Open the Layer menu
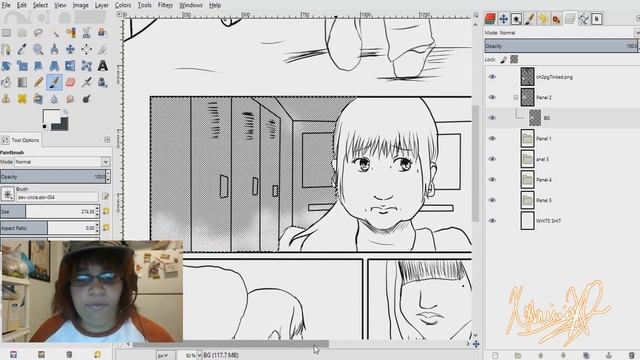 pyautogui.click(x=102, y=5)
